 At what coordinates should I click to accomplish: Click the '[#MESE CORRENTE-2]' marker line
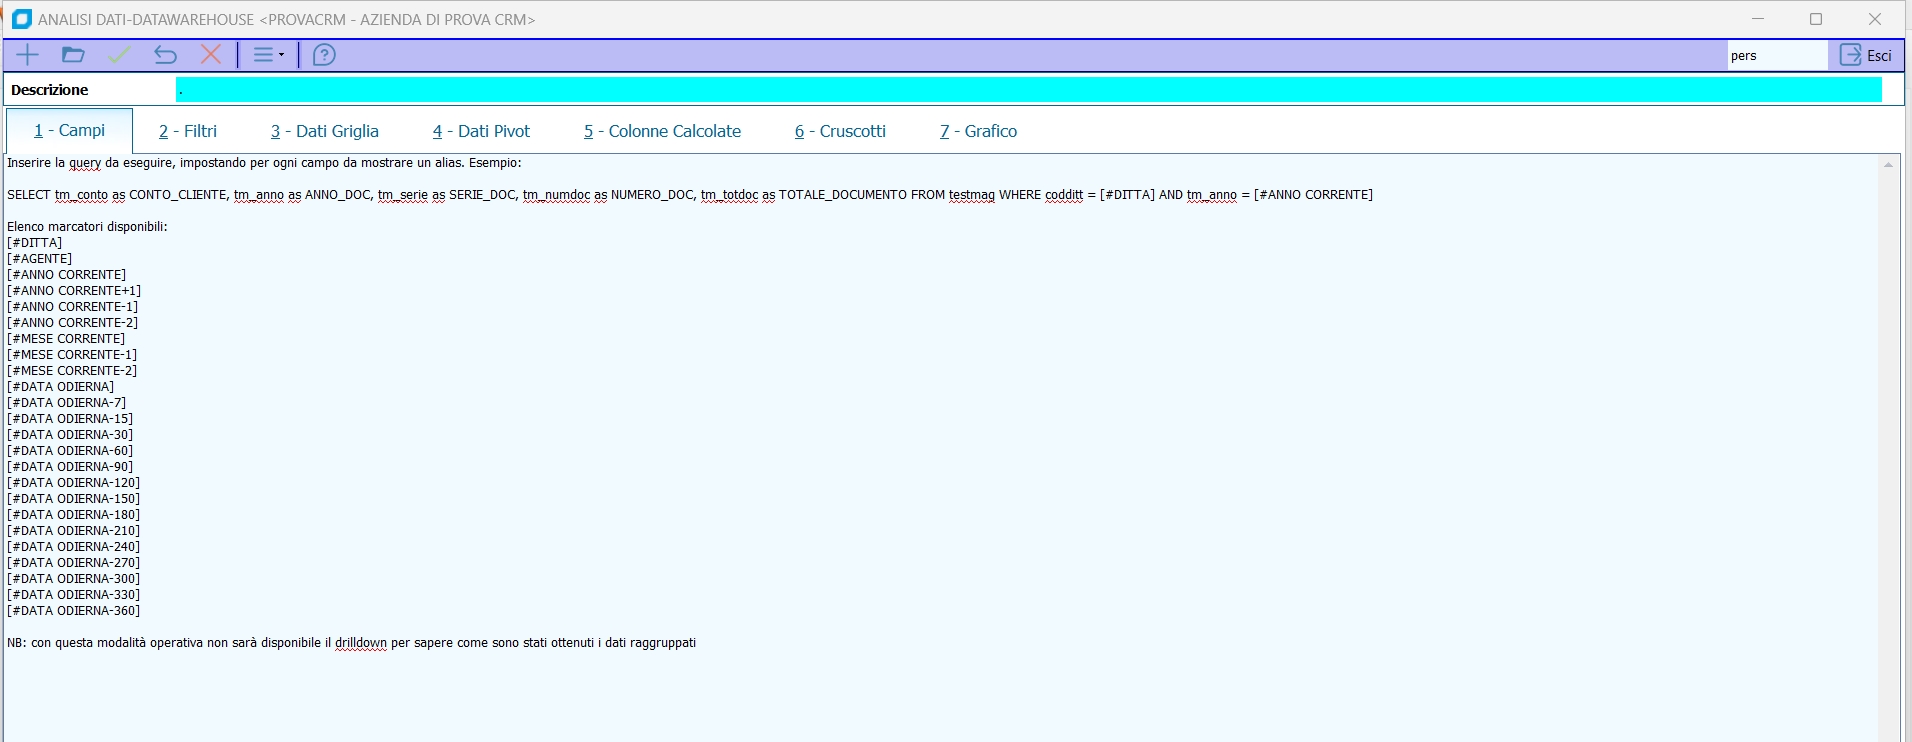(72, 371)
